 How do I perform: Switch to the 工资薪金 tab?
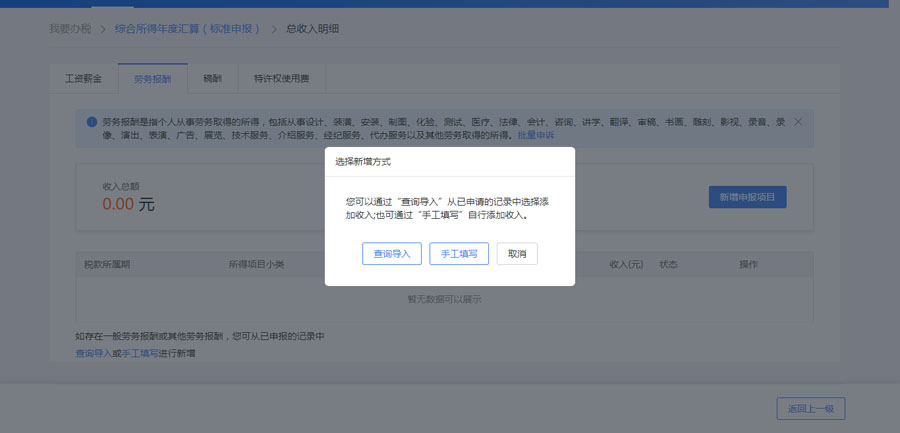tap(83, 78)
